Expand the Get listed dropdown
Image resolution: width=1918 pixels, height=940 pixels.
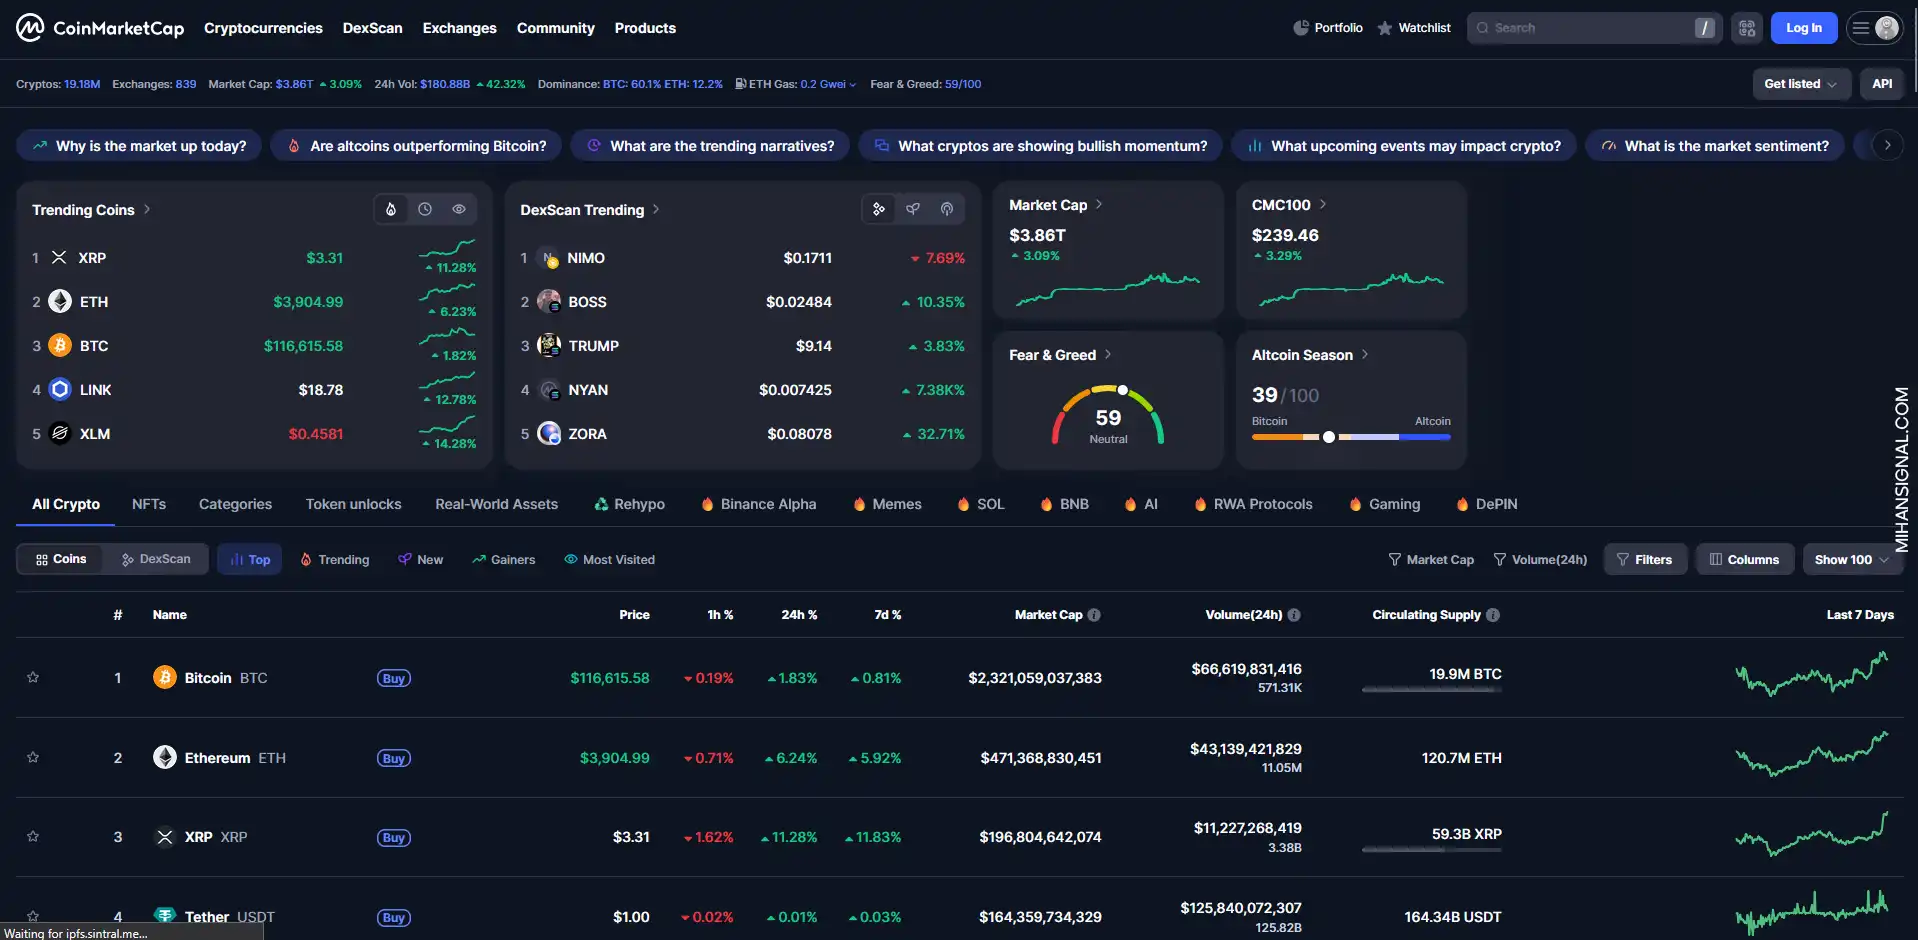tap(1801, 84)
